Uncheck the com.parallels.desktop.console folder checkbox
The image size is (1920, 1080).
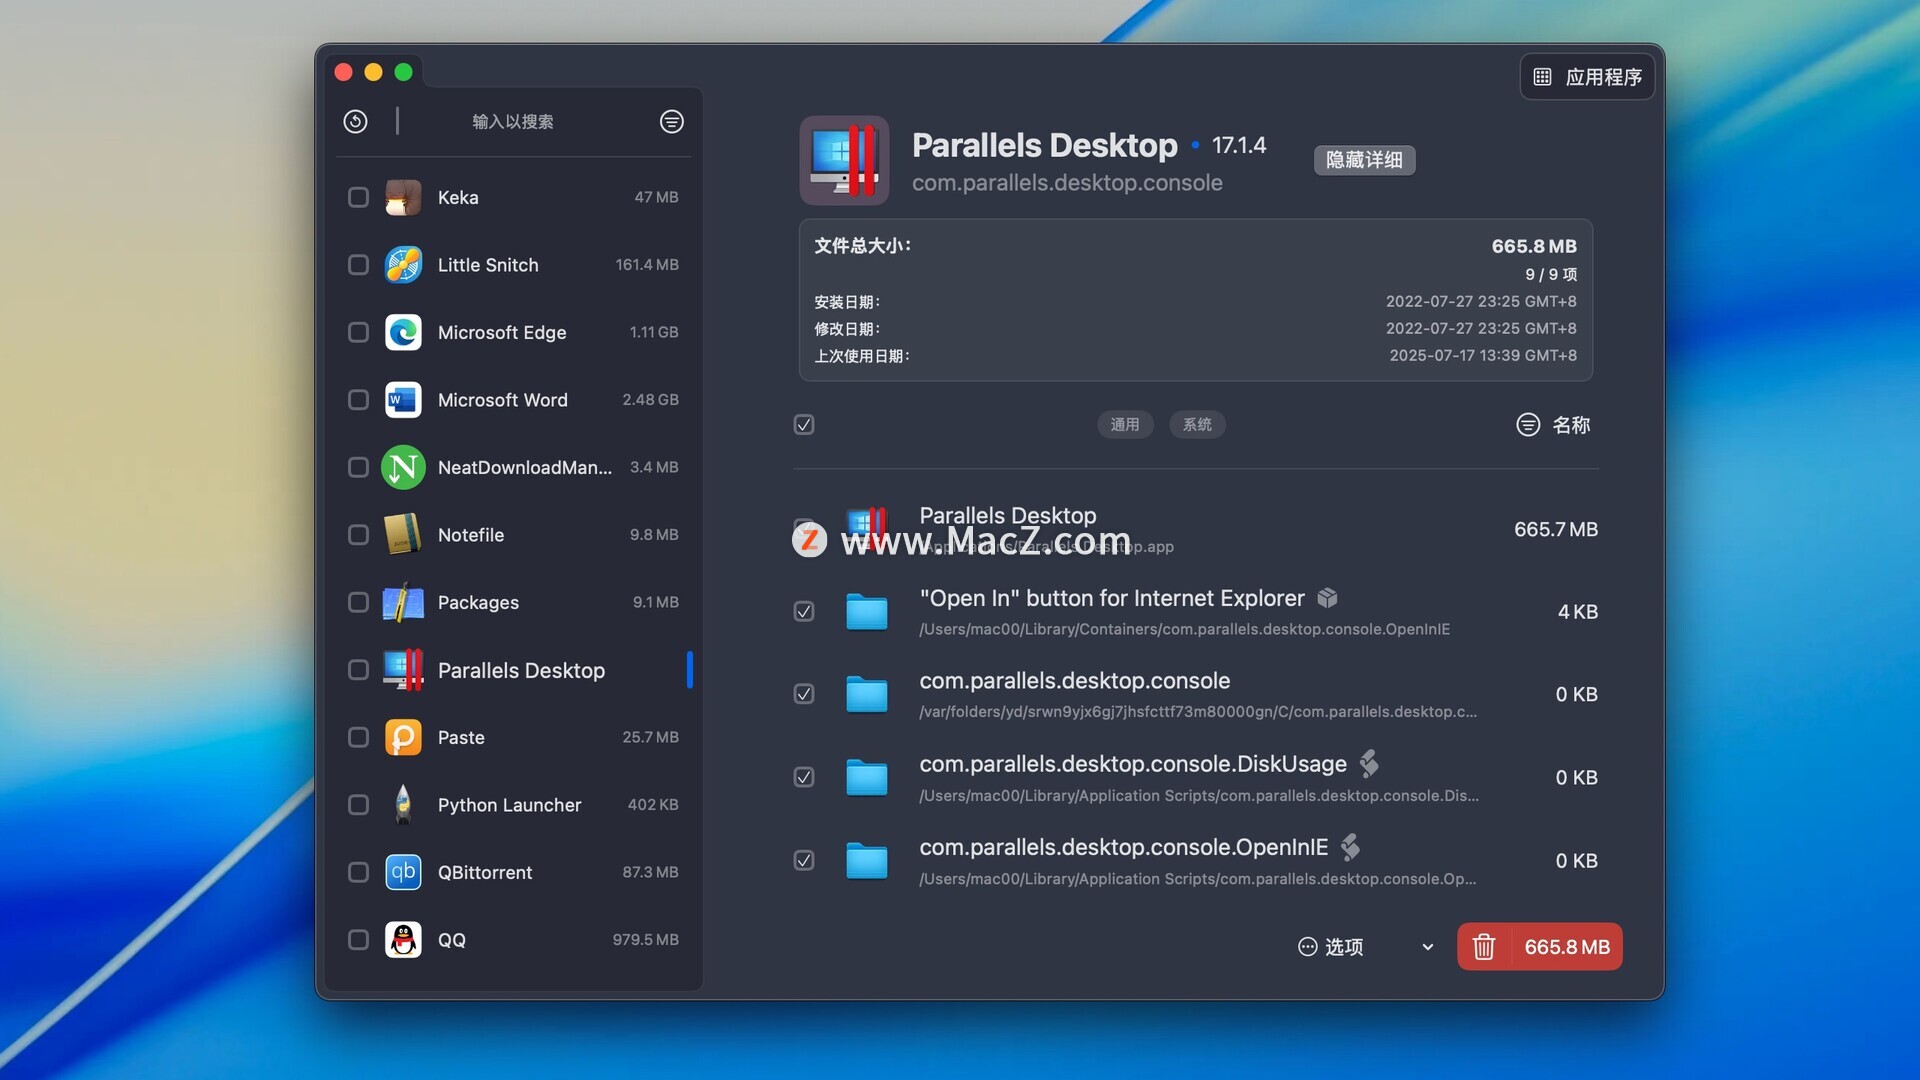click(x=804, y=694)
